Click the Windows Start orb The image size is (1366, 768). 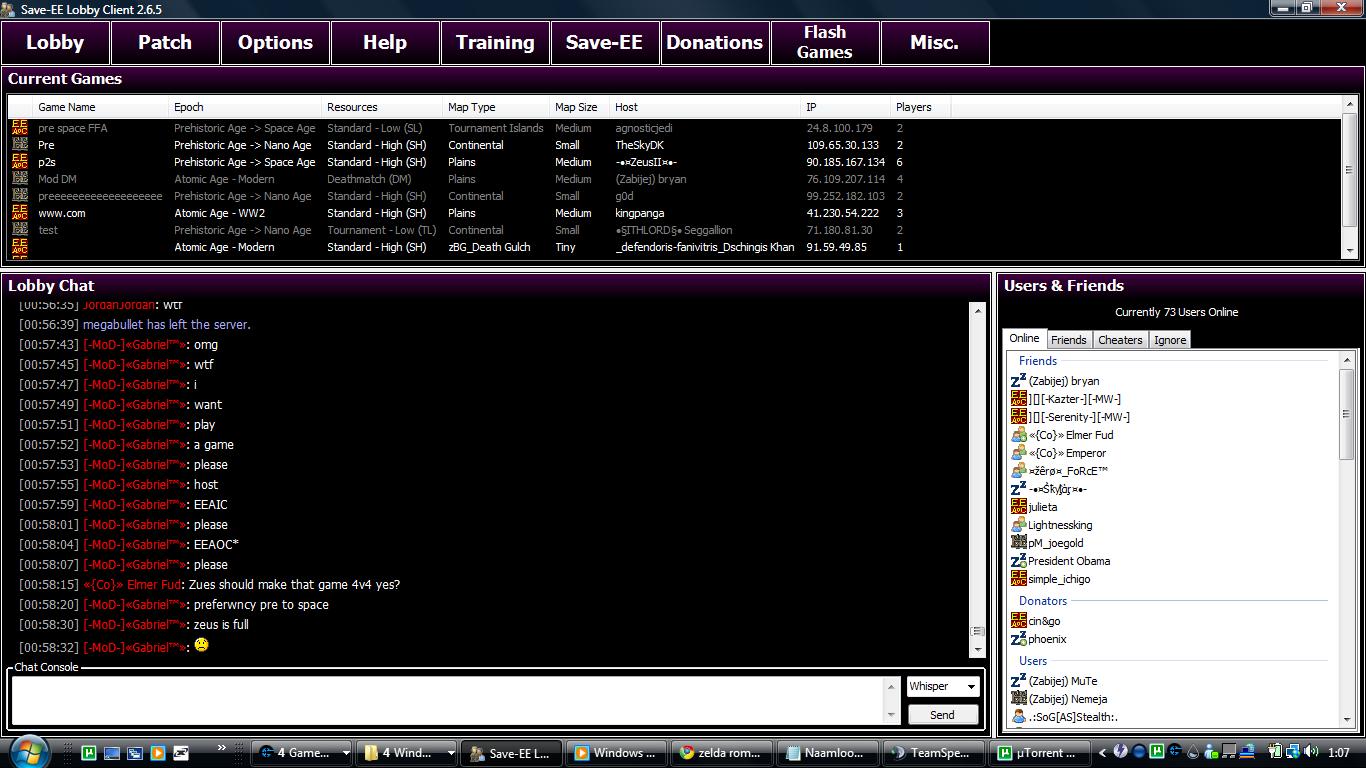click(28, 751)
